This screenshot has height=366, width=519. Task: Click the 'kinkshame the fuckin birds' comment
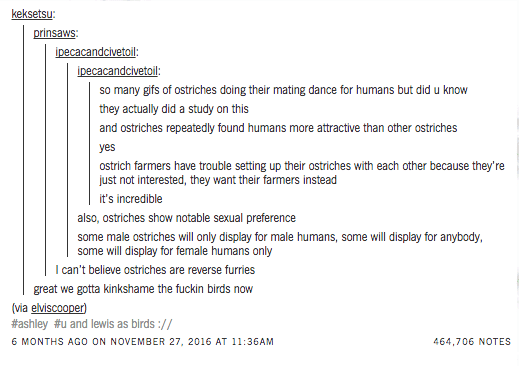click(143, 289)
